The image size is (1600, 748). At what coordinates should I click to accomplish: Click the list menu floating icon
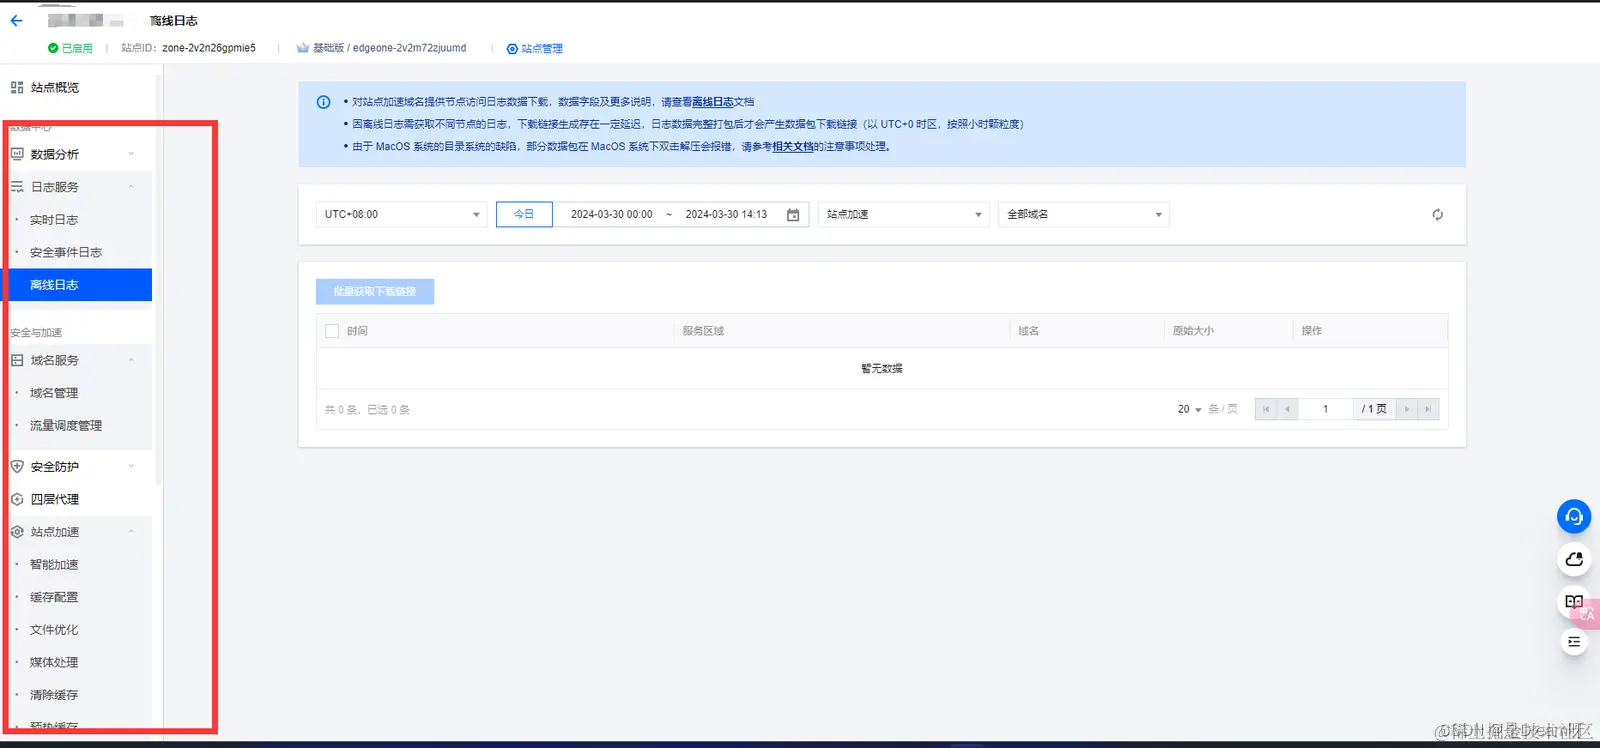[x=1574, y=642]
